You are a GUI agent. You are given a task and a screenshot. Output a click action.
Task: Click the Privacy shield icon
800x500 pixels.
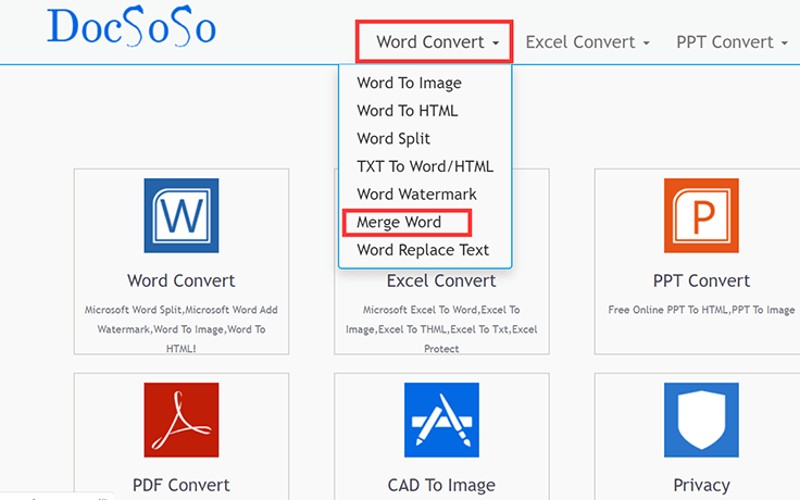click(x=701, y=420)
